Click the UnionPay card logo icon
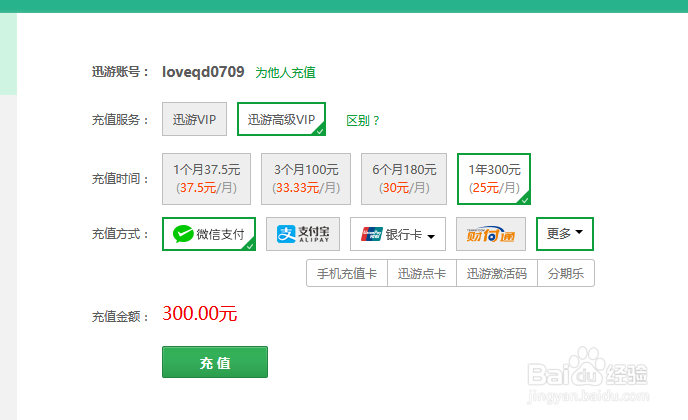 pyautogui.click(x=372, y=234)
